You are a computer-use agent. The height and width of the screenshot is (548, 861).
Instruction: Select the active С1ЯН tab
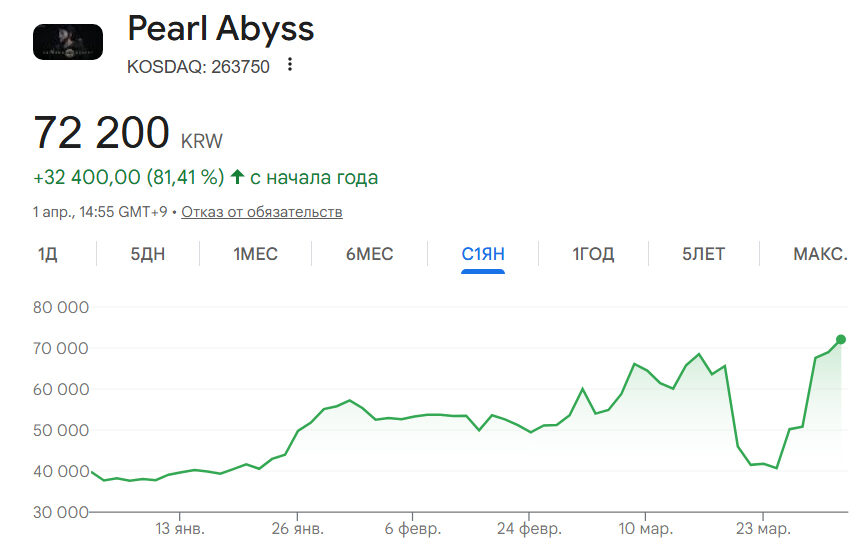(x=483, y=254)
